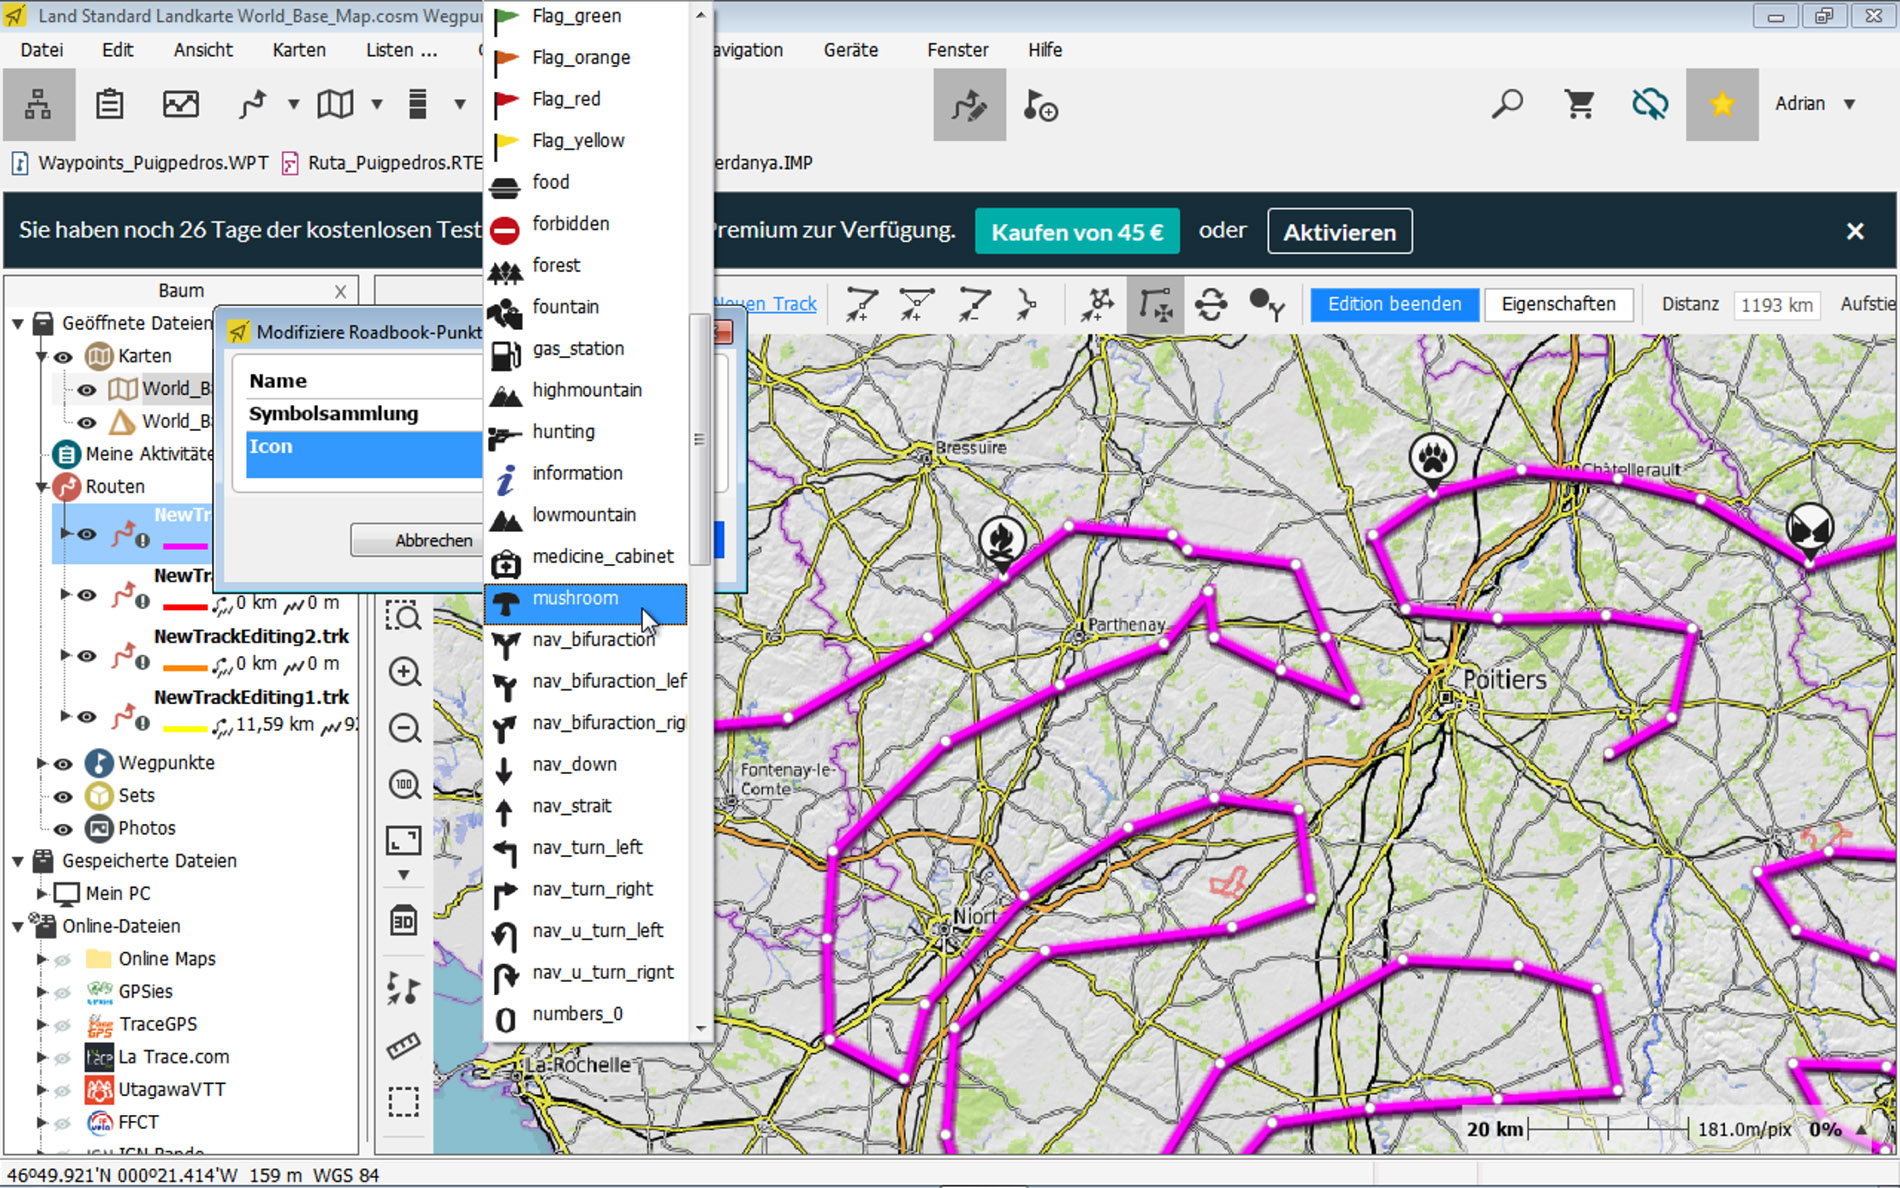Select forest from the icon list

click(x=556, y=265)
